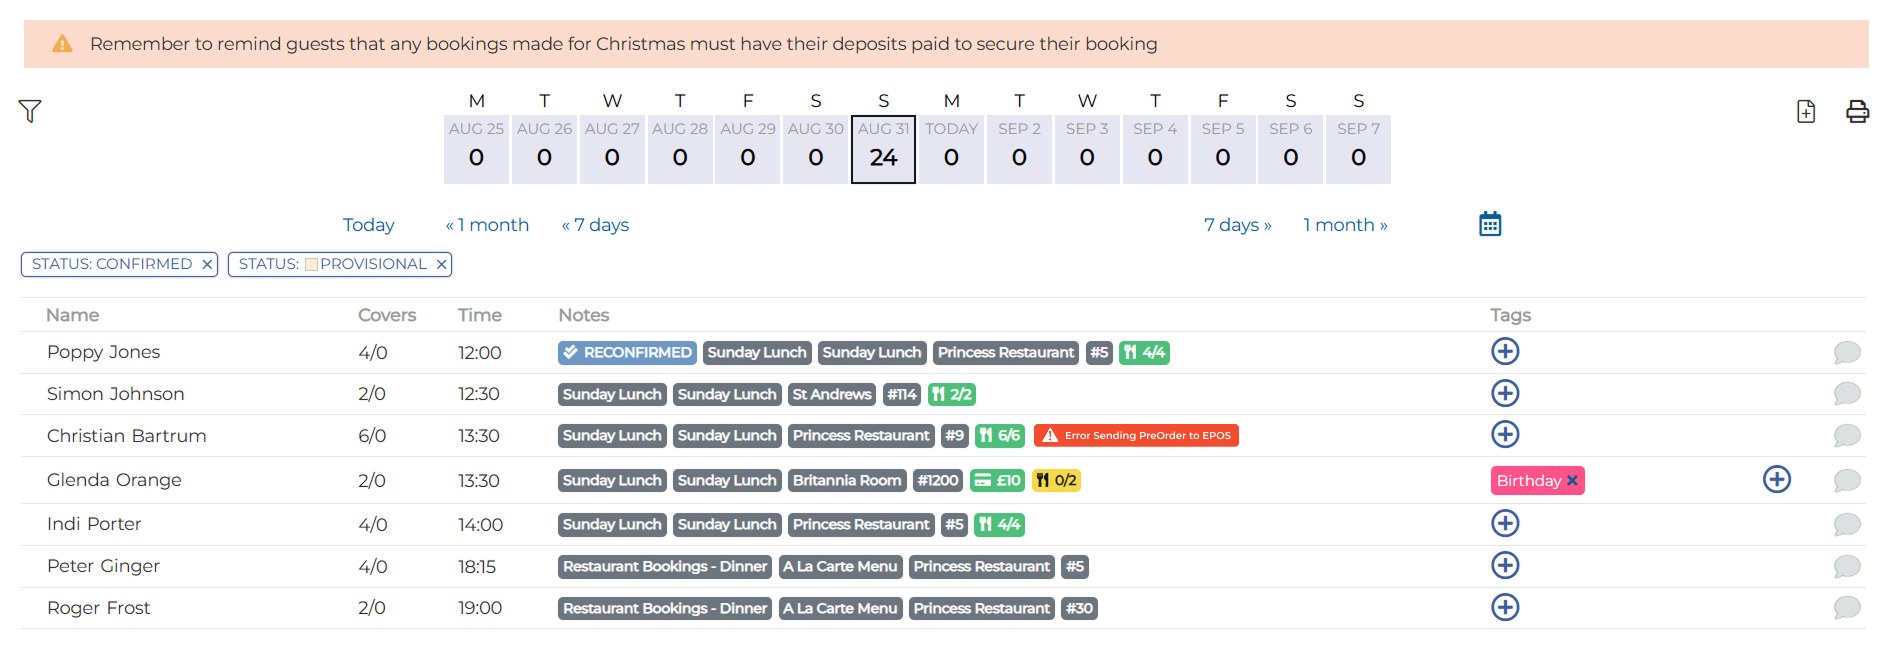Click the export document icon
The width and height of the screenshot is (1877, 646).
pos(1806,111)
